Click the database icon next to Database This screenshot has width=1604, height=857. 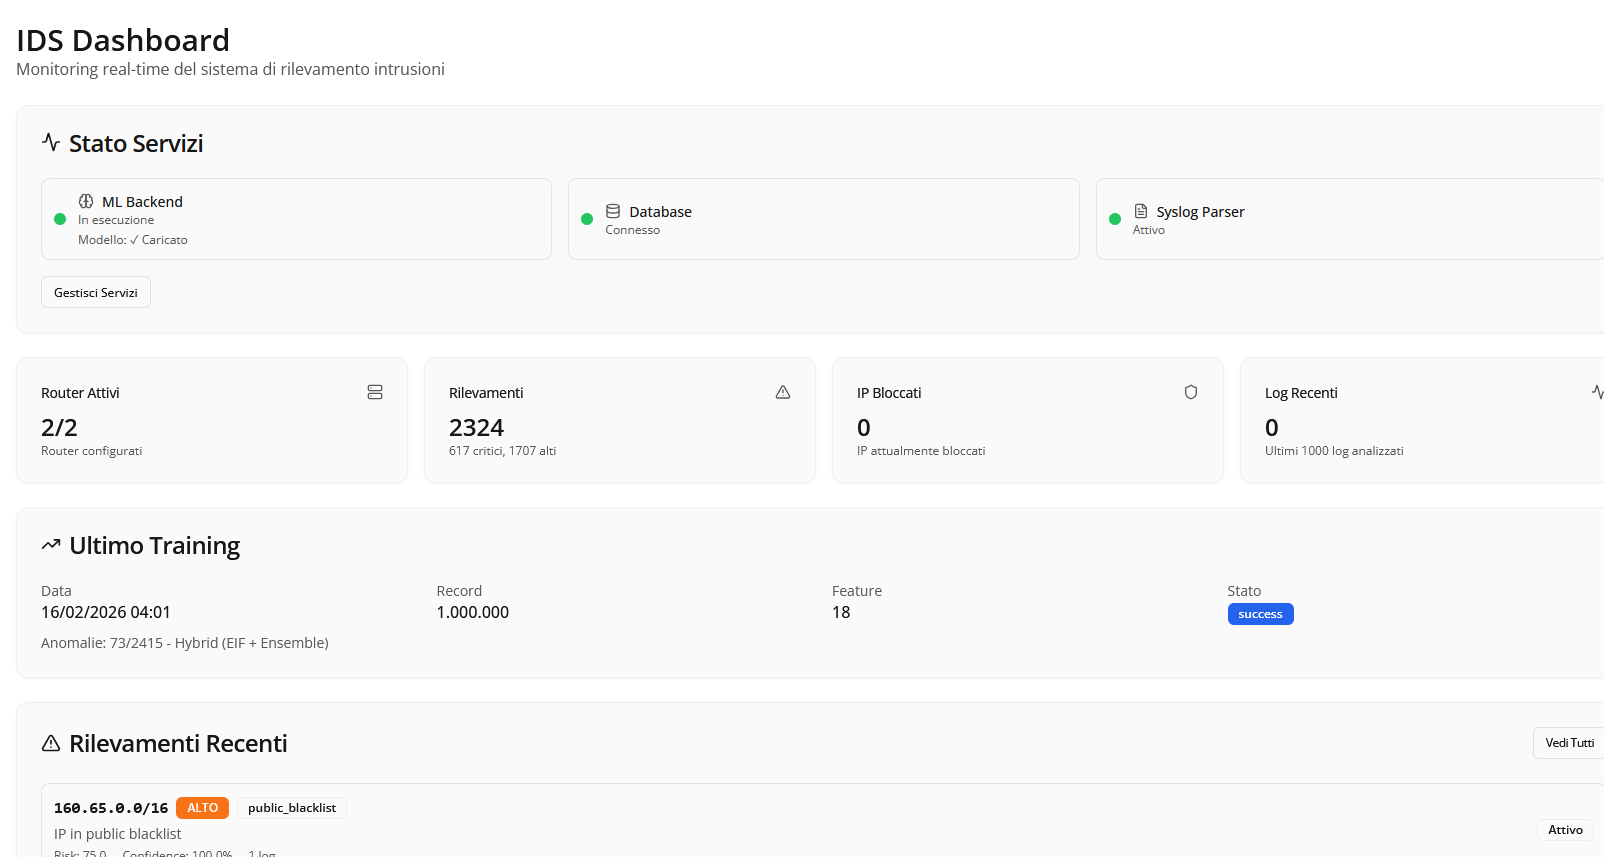(613, 211)
